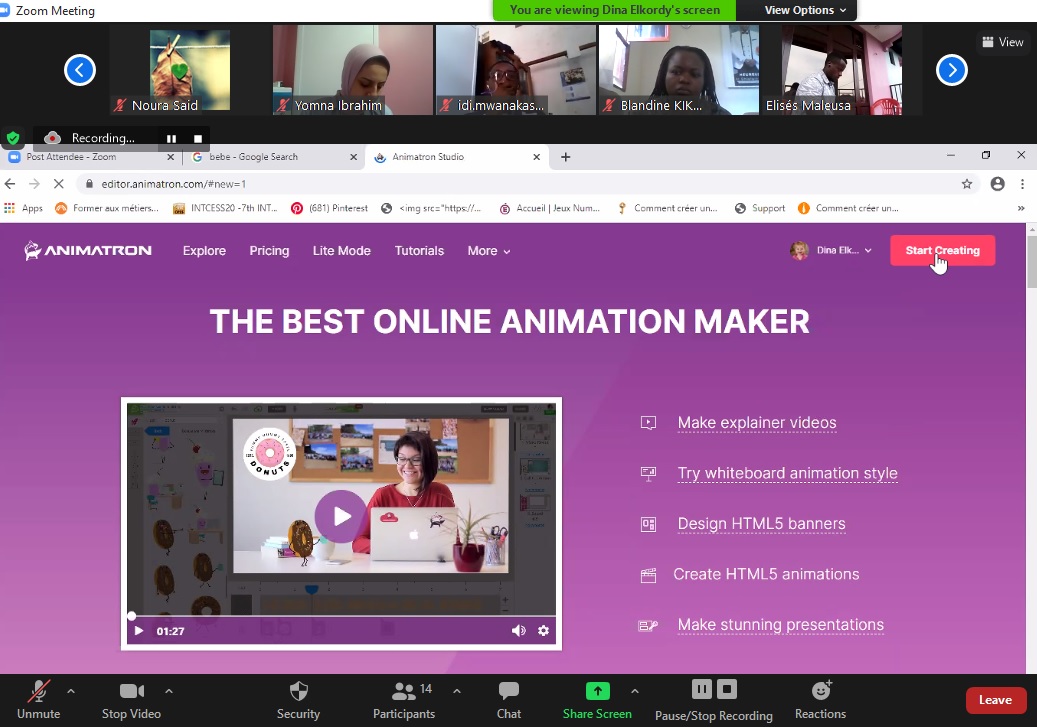Open the Zoom Chat panel
The image size is (1037, 727).
pyautogui.click(x=508, y=692)
